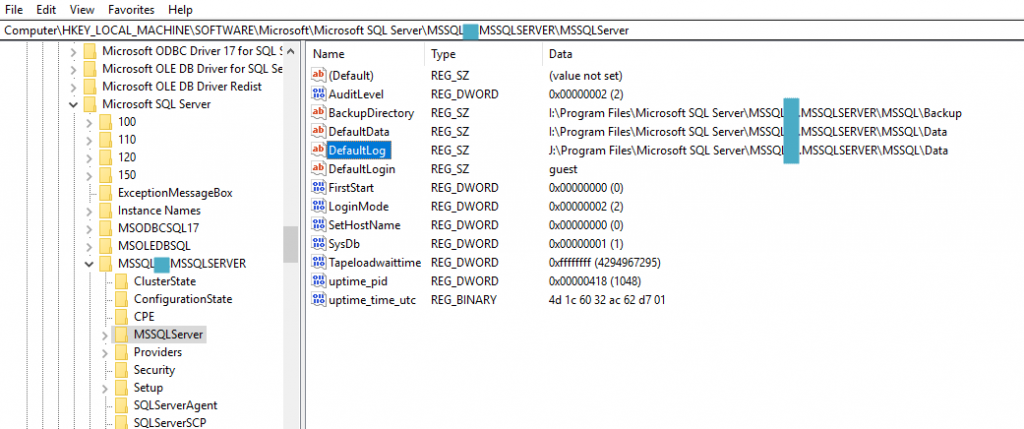Click the Security folder icon
The image size is (1024, 429).
(121, 370)
